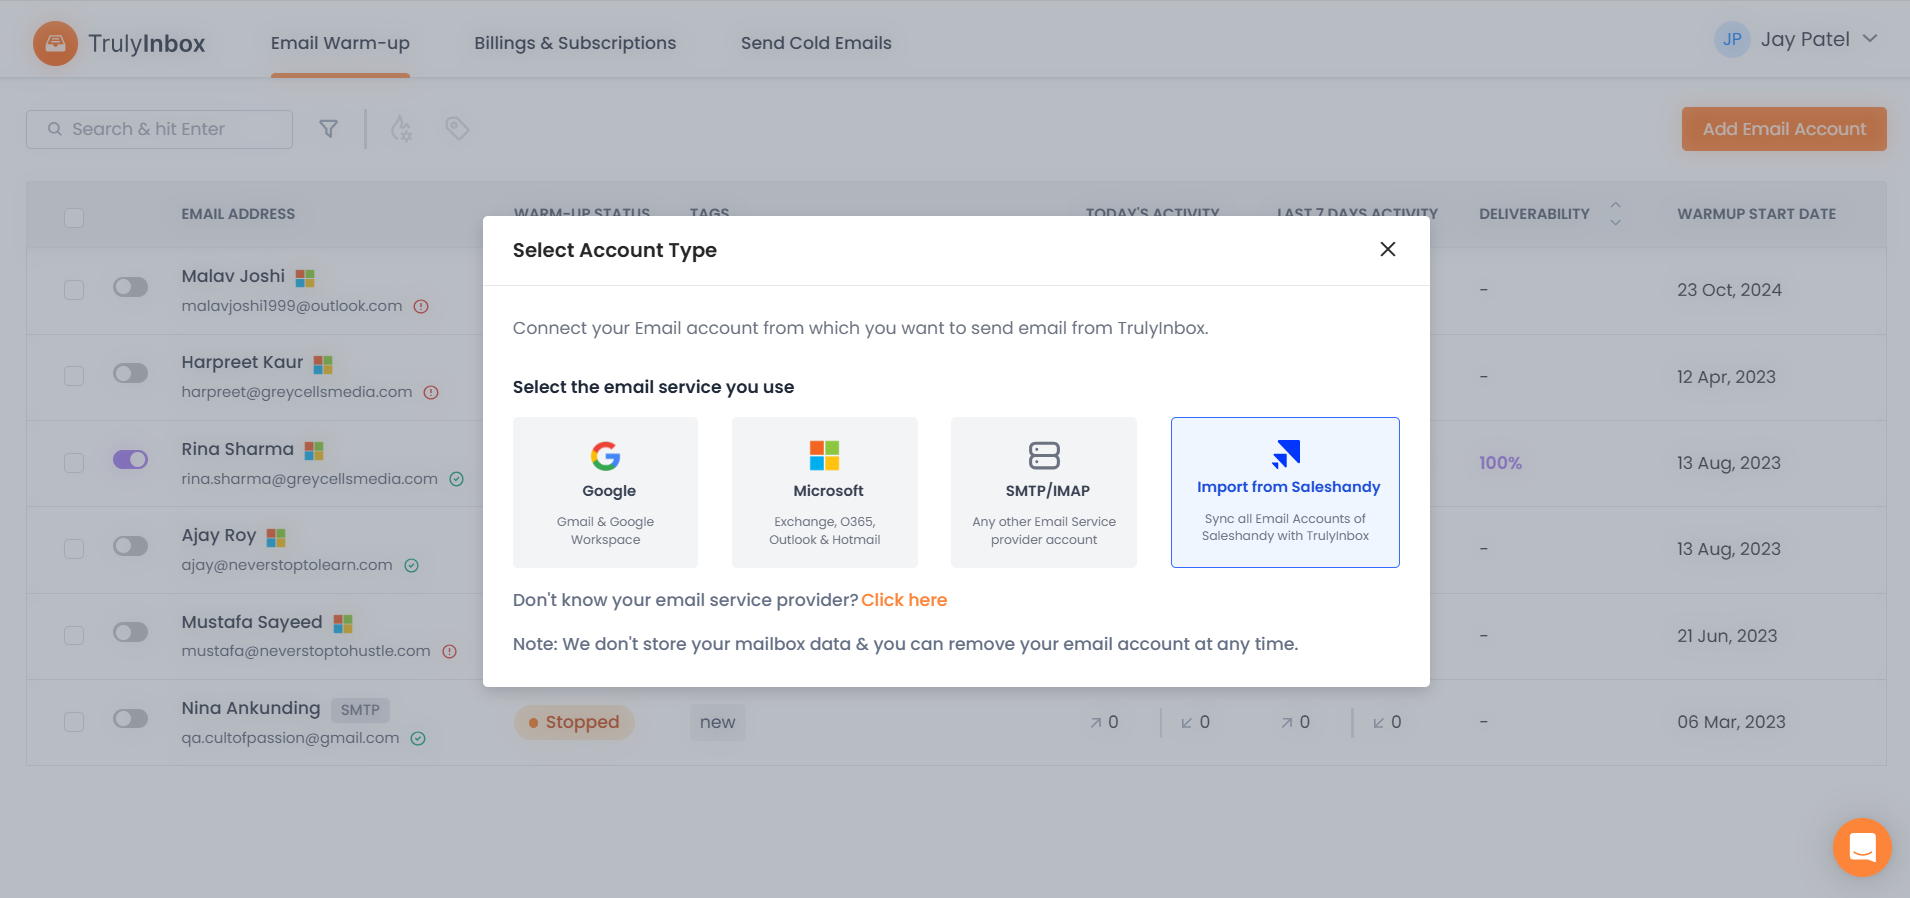This screenshot has height=898, width=1910.
Task: Click the name Nina Ankunding
Action: pyautogui.click(x=251, y=708)
